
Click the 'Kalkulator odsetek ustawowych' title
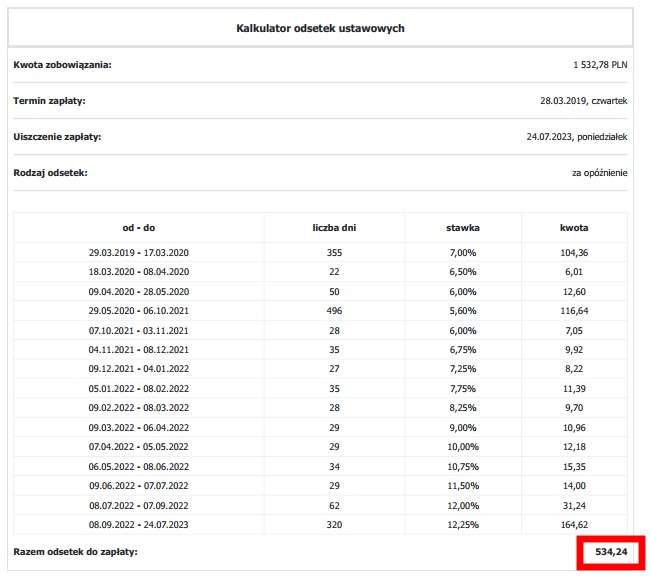[320, 28]
